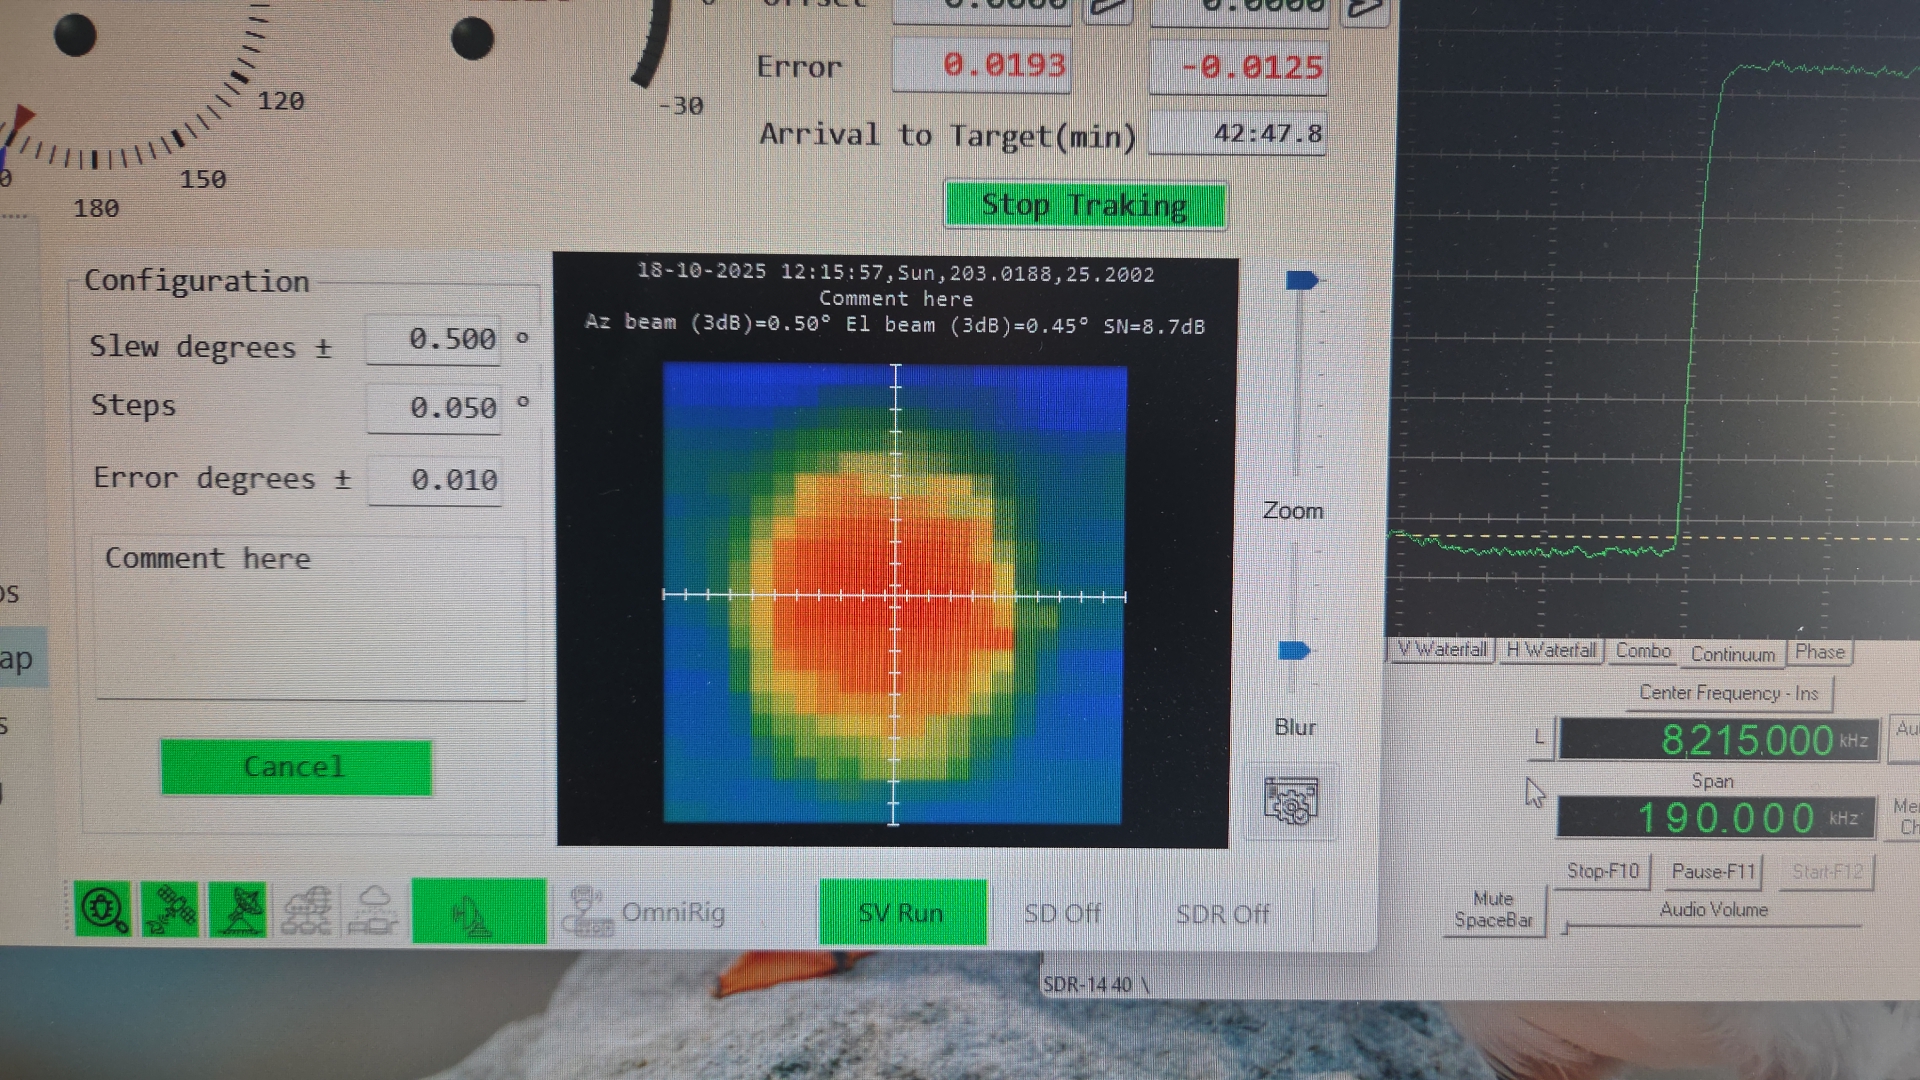Enable SD by clicking SD Off

click(x=1062, y=912)
